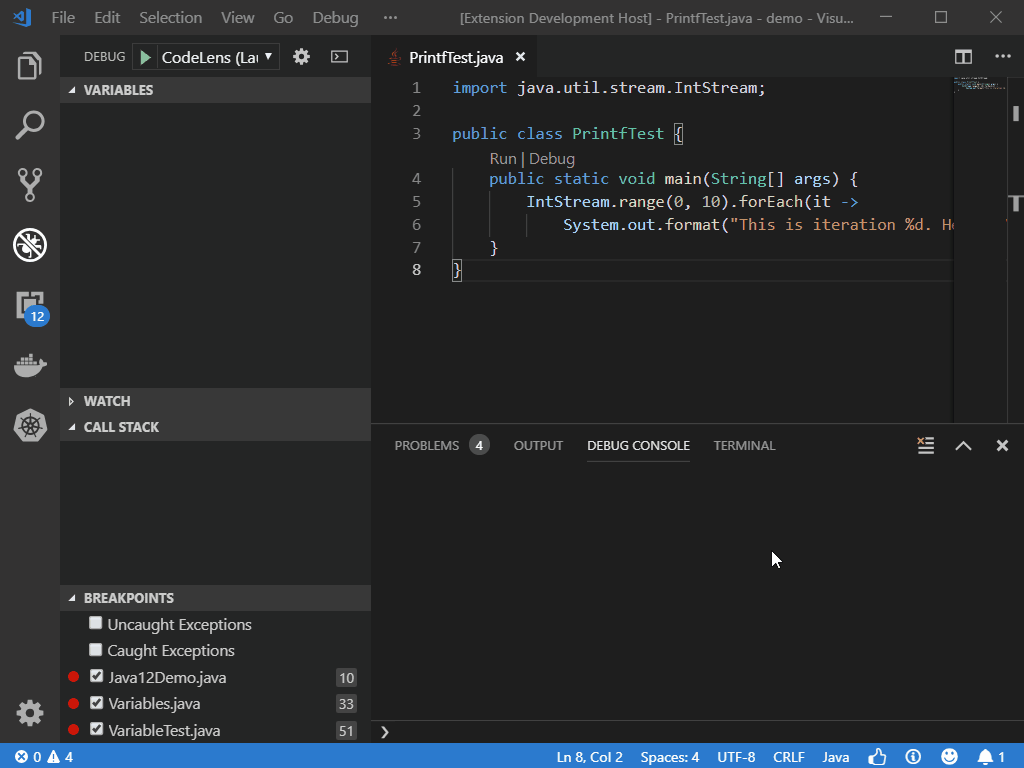Open the View menu
The height and width of the screenshot is (768, 1024).
[x=238, y=18]
